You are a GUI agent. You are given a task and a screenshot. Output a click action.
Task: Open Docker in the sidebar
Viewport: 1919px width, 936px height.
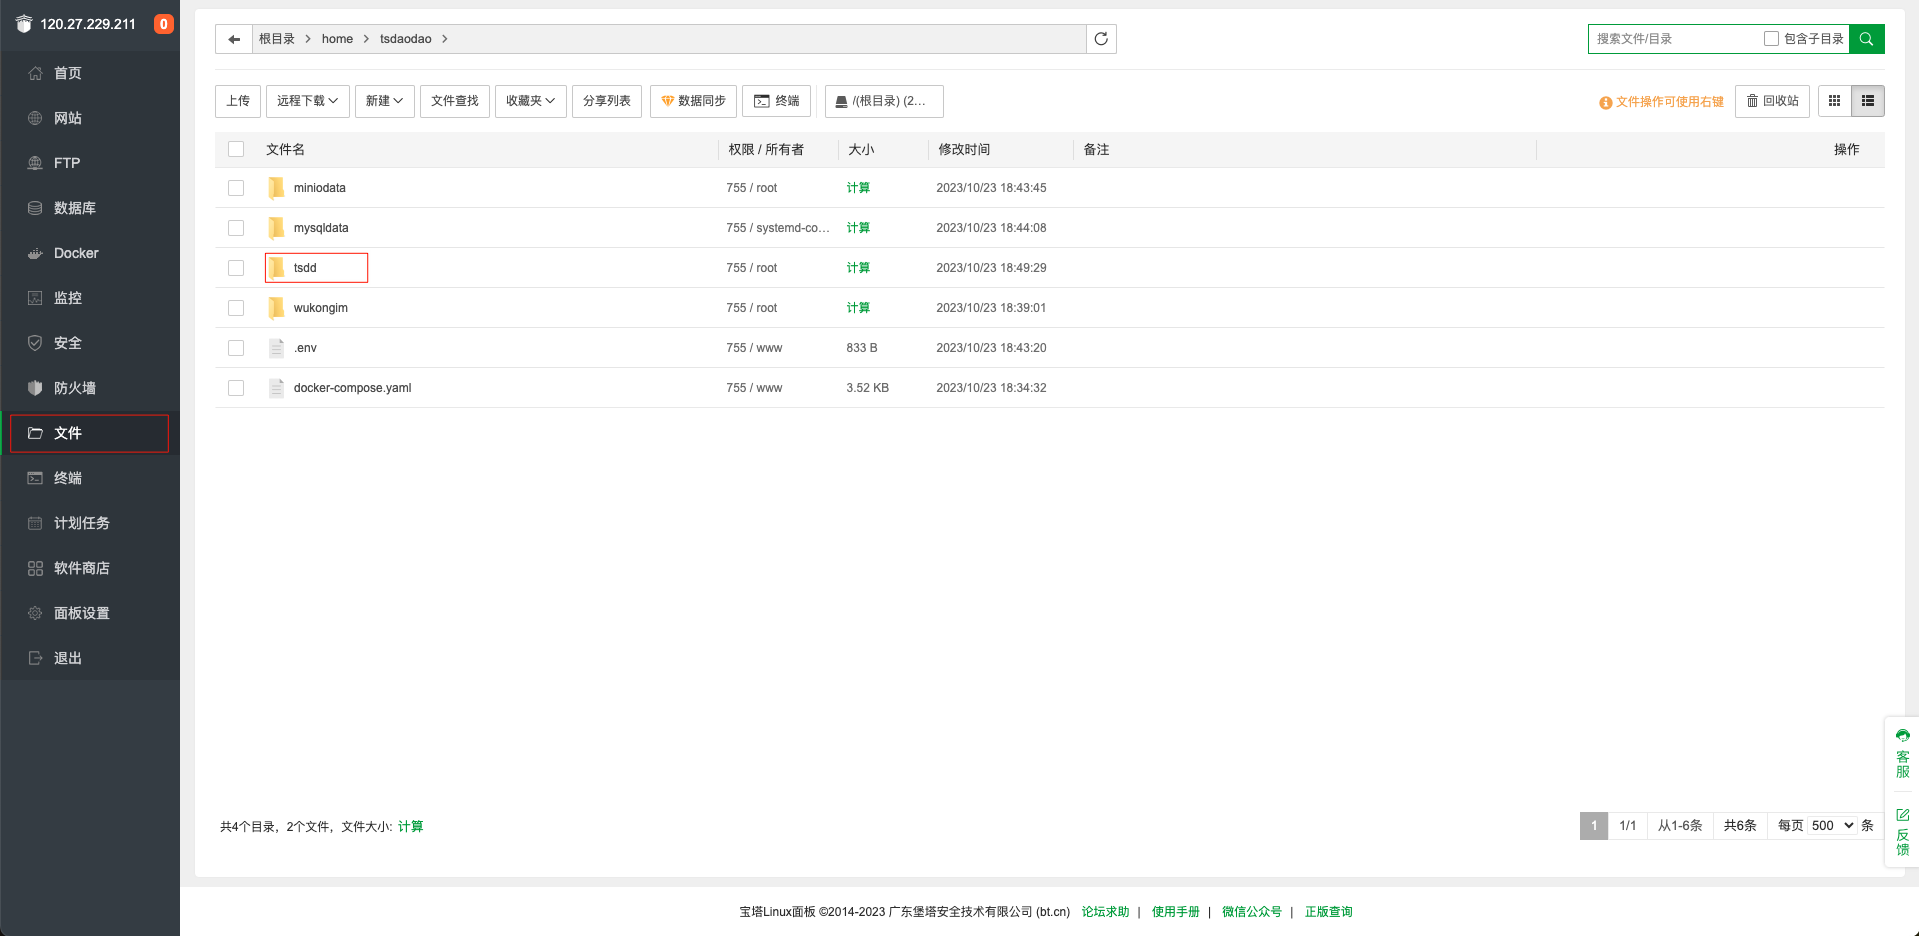tap(76, 253)
